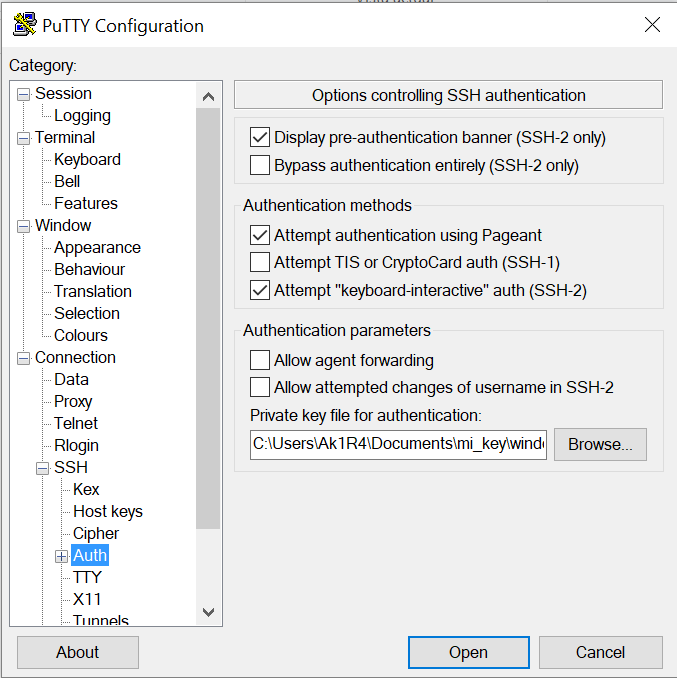Open Logging settings
This screenshot has height=678, width=677.
coord(82,115)
